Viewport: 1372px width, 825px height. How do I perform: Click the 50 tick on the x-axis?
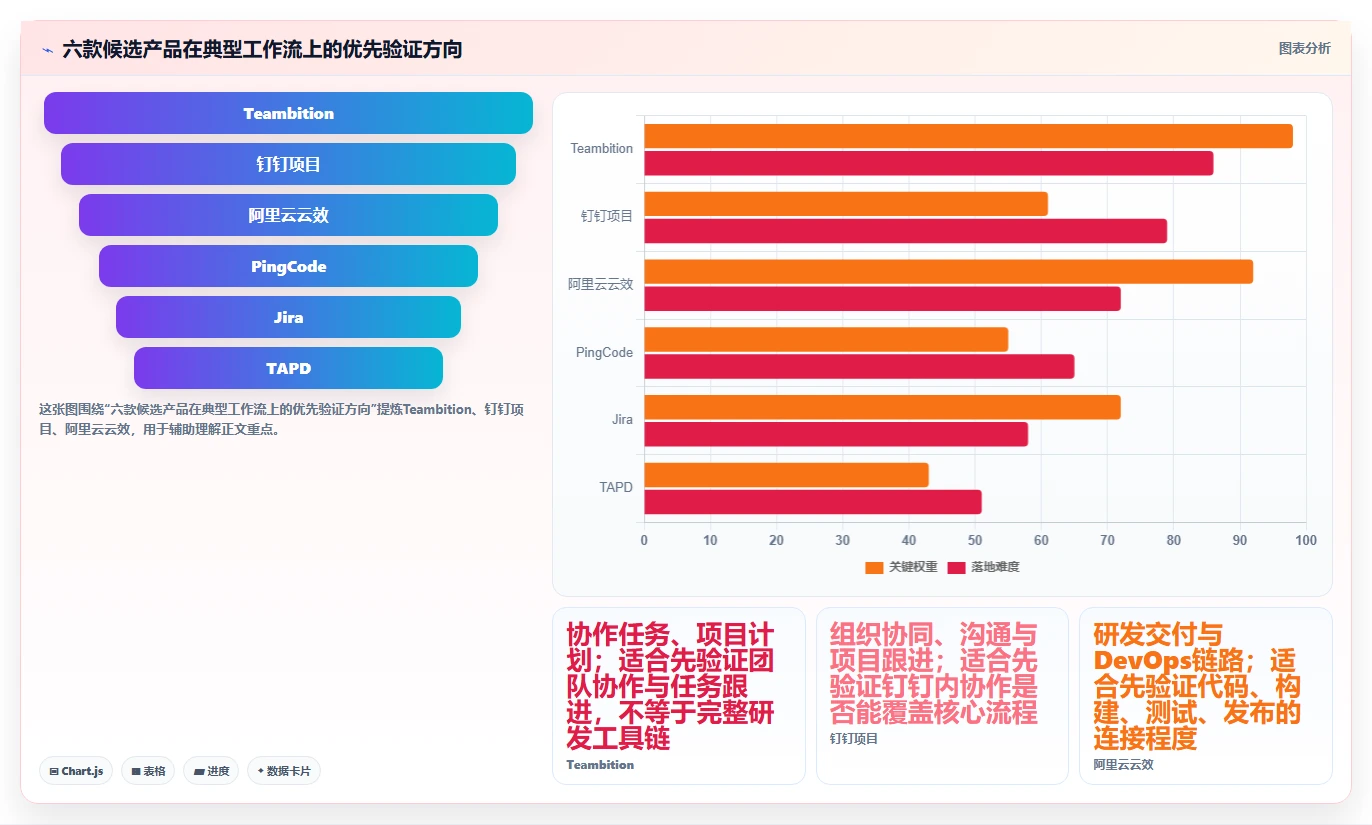(975, 540)
